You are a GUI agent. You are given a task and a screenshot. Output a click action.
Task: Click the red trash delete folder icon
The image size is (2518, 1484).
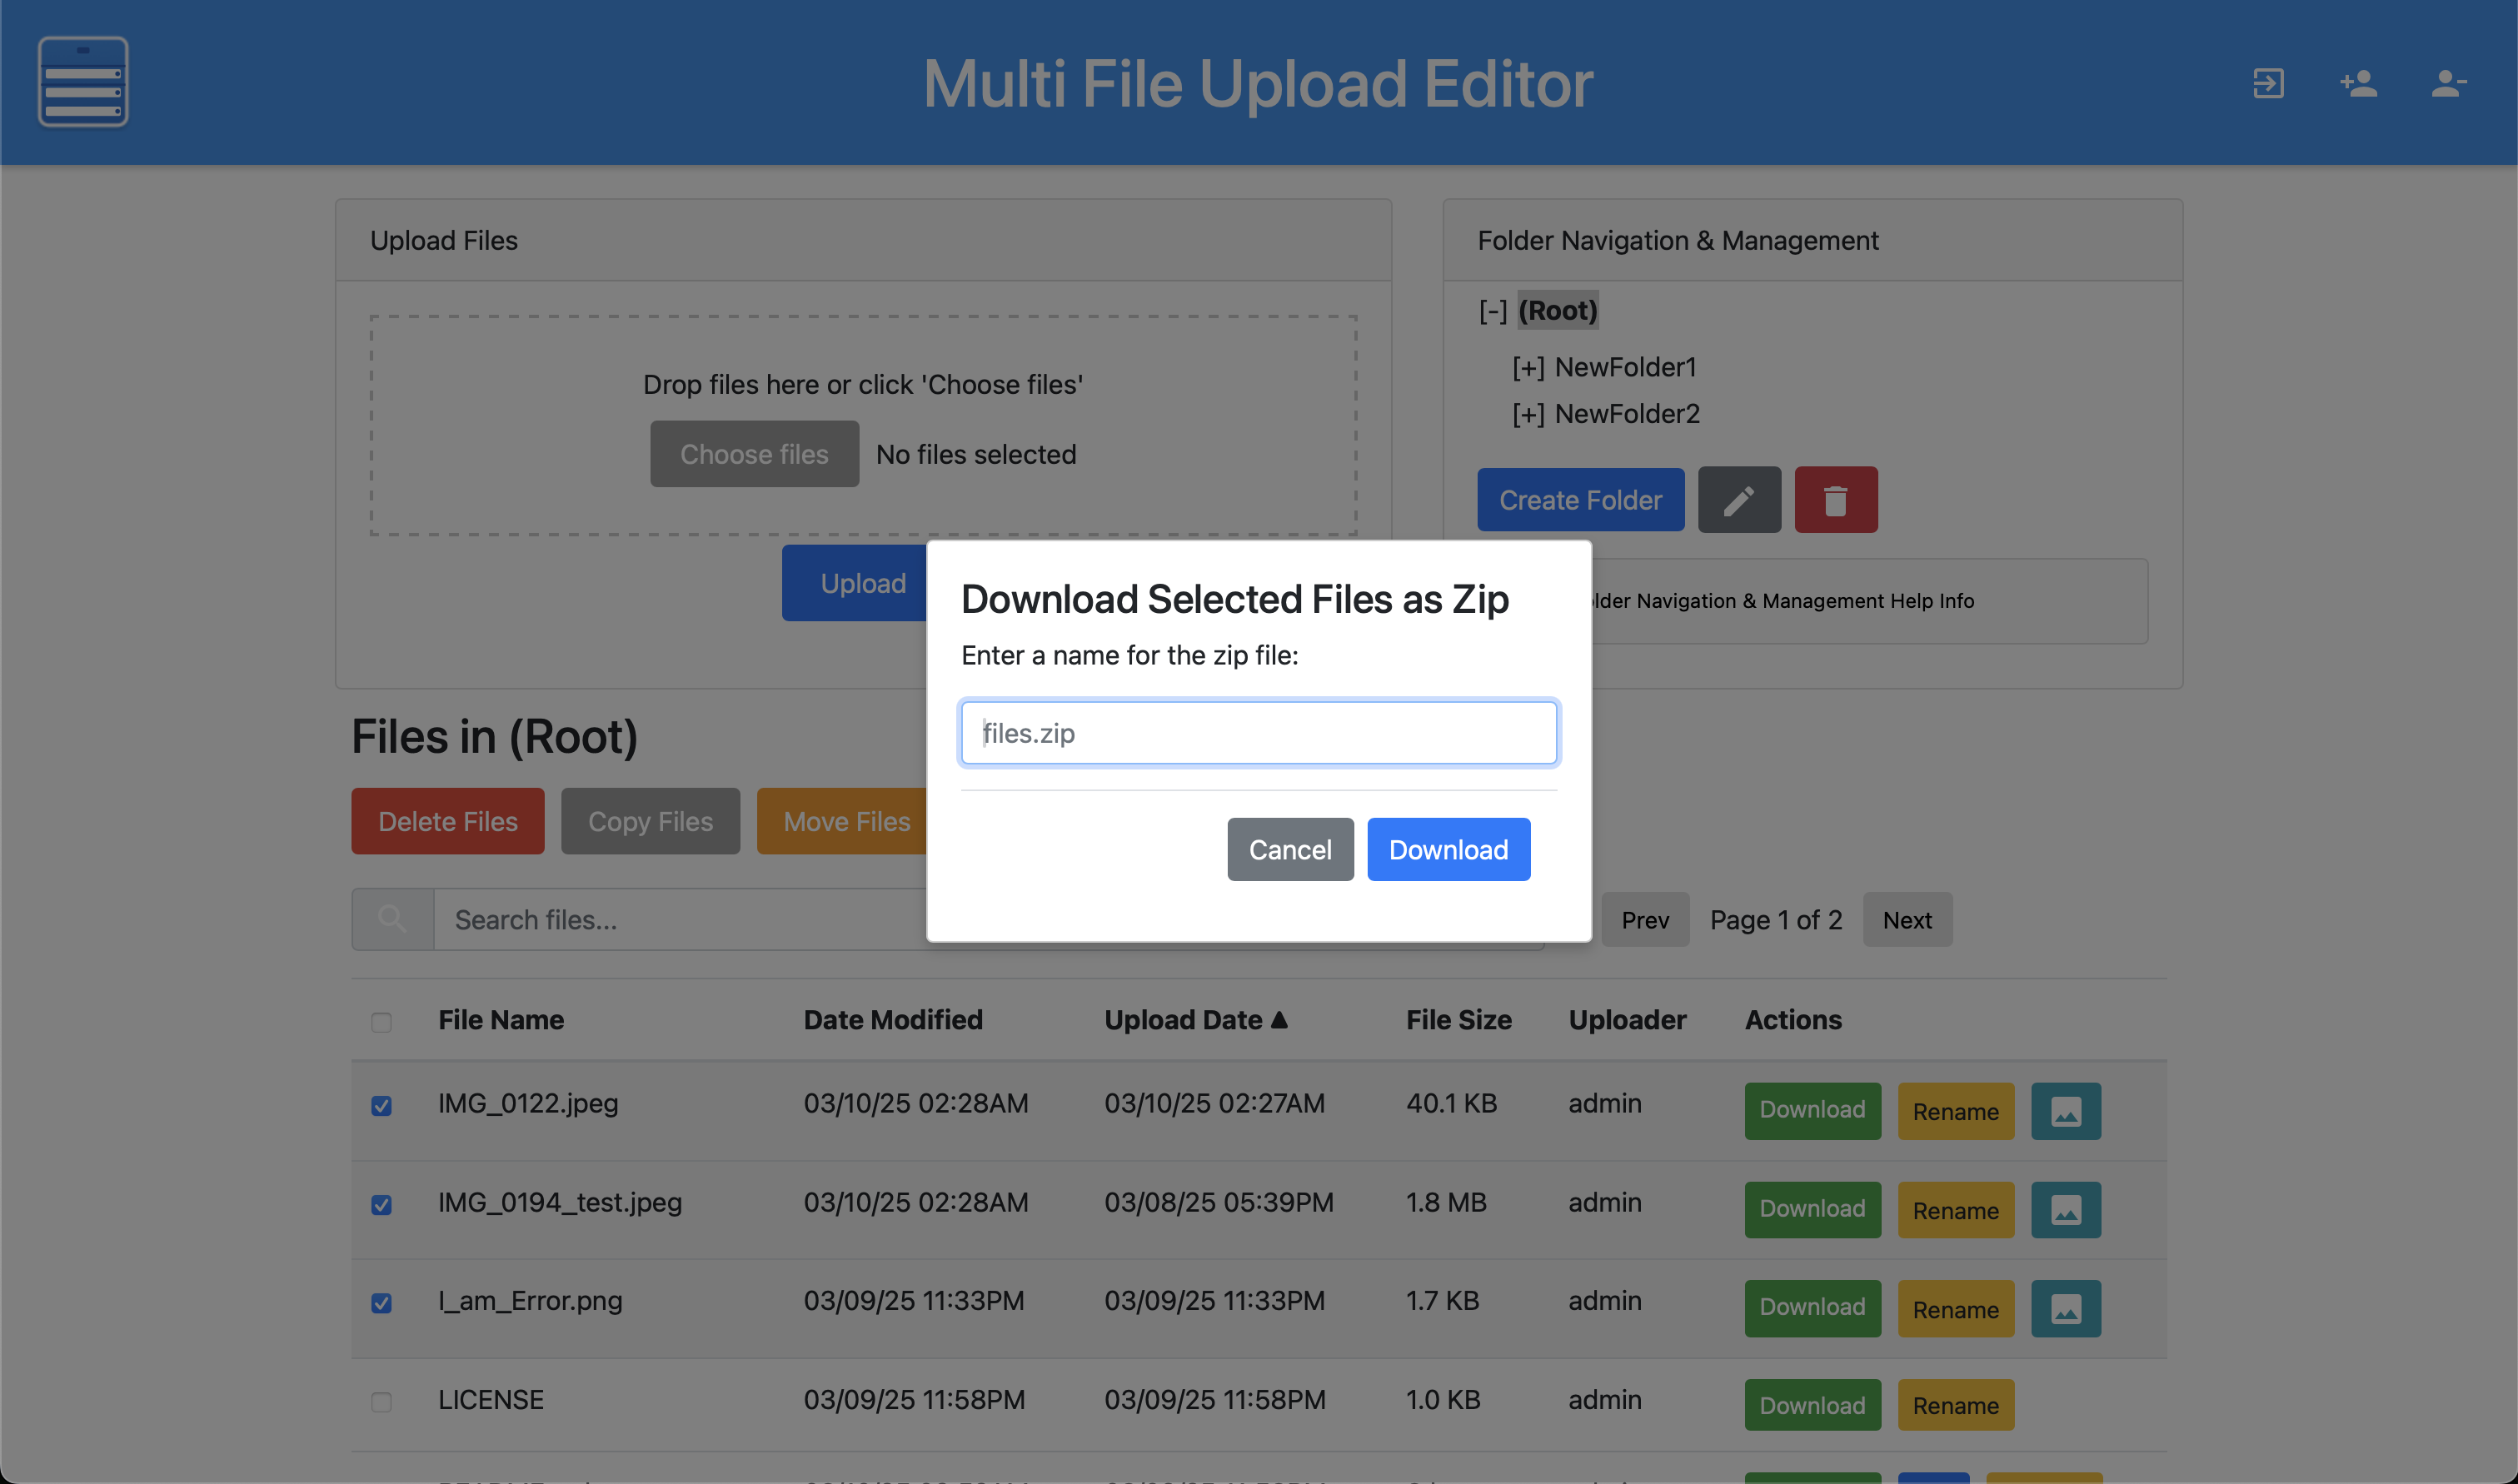click(1835, 500)
